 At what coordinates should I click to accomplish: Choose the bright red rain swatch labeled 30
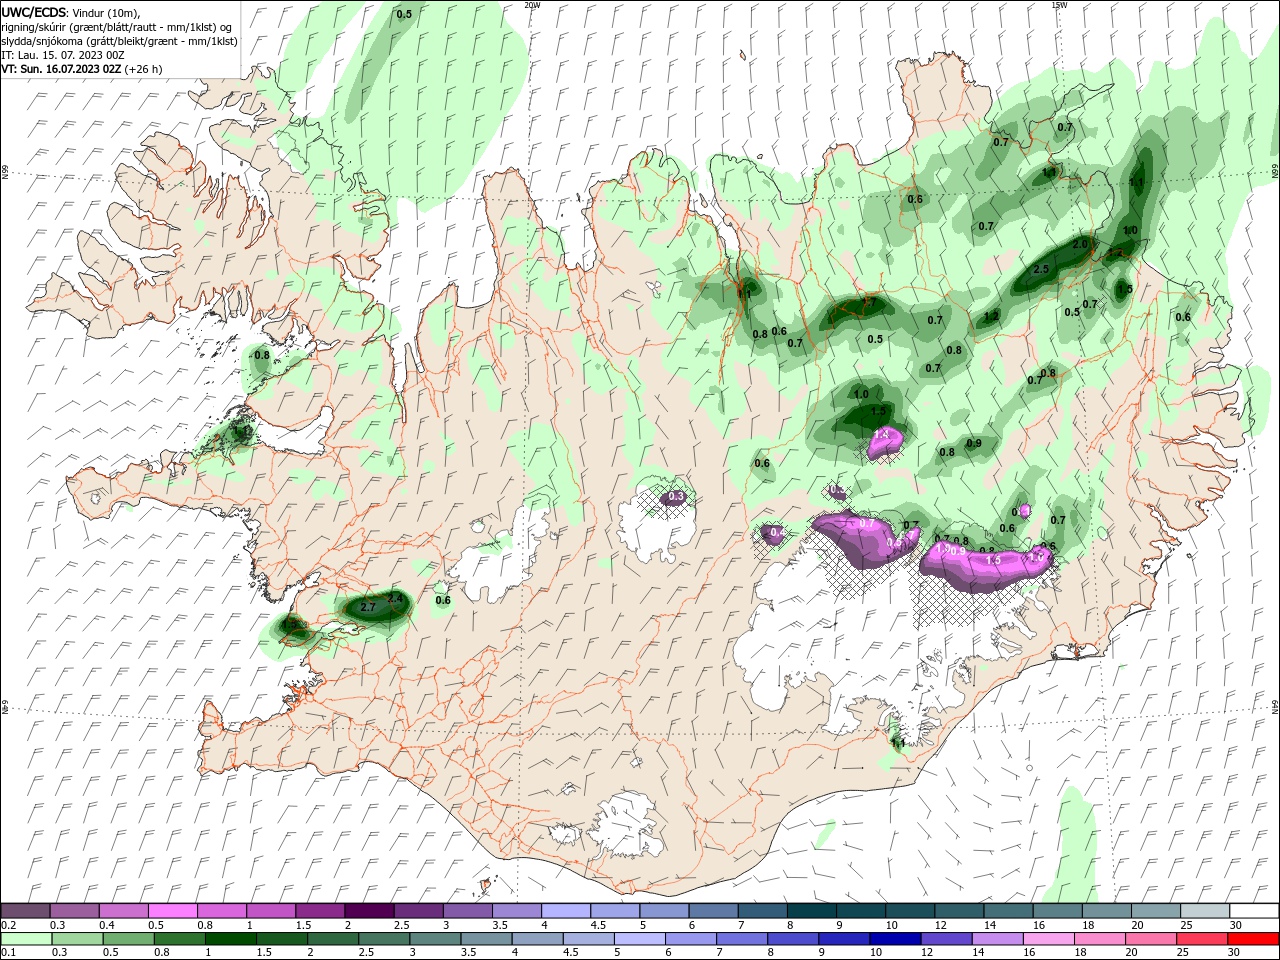(1253, 939)
